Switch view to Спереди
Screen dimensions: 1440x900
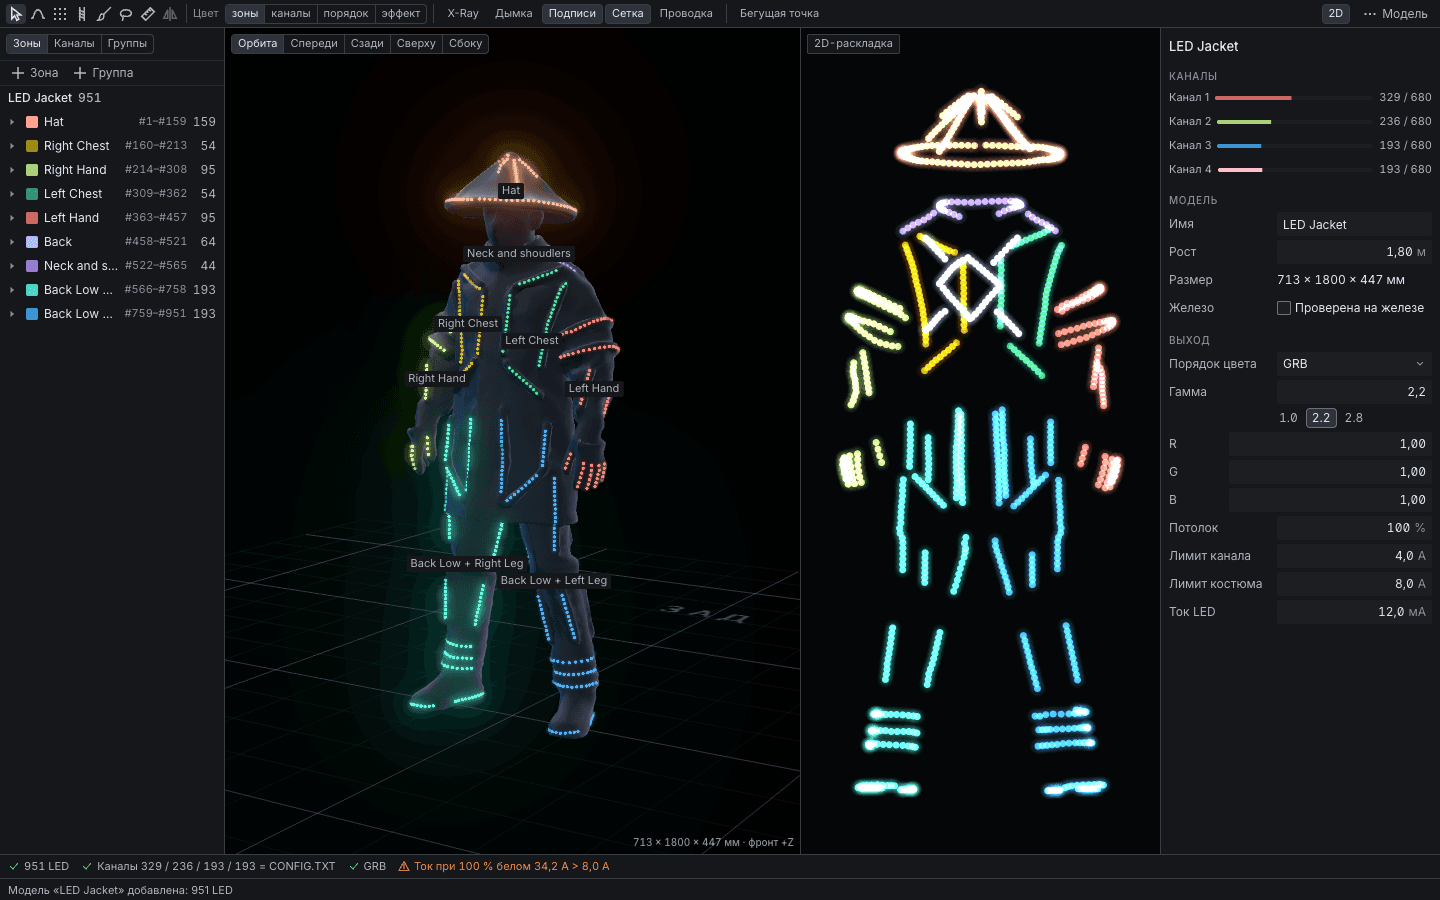(314, 44)
